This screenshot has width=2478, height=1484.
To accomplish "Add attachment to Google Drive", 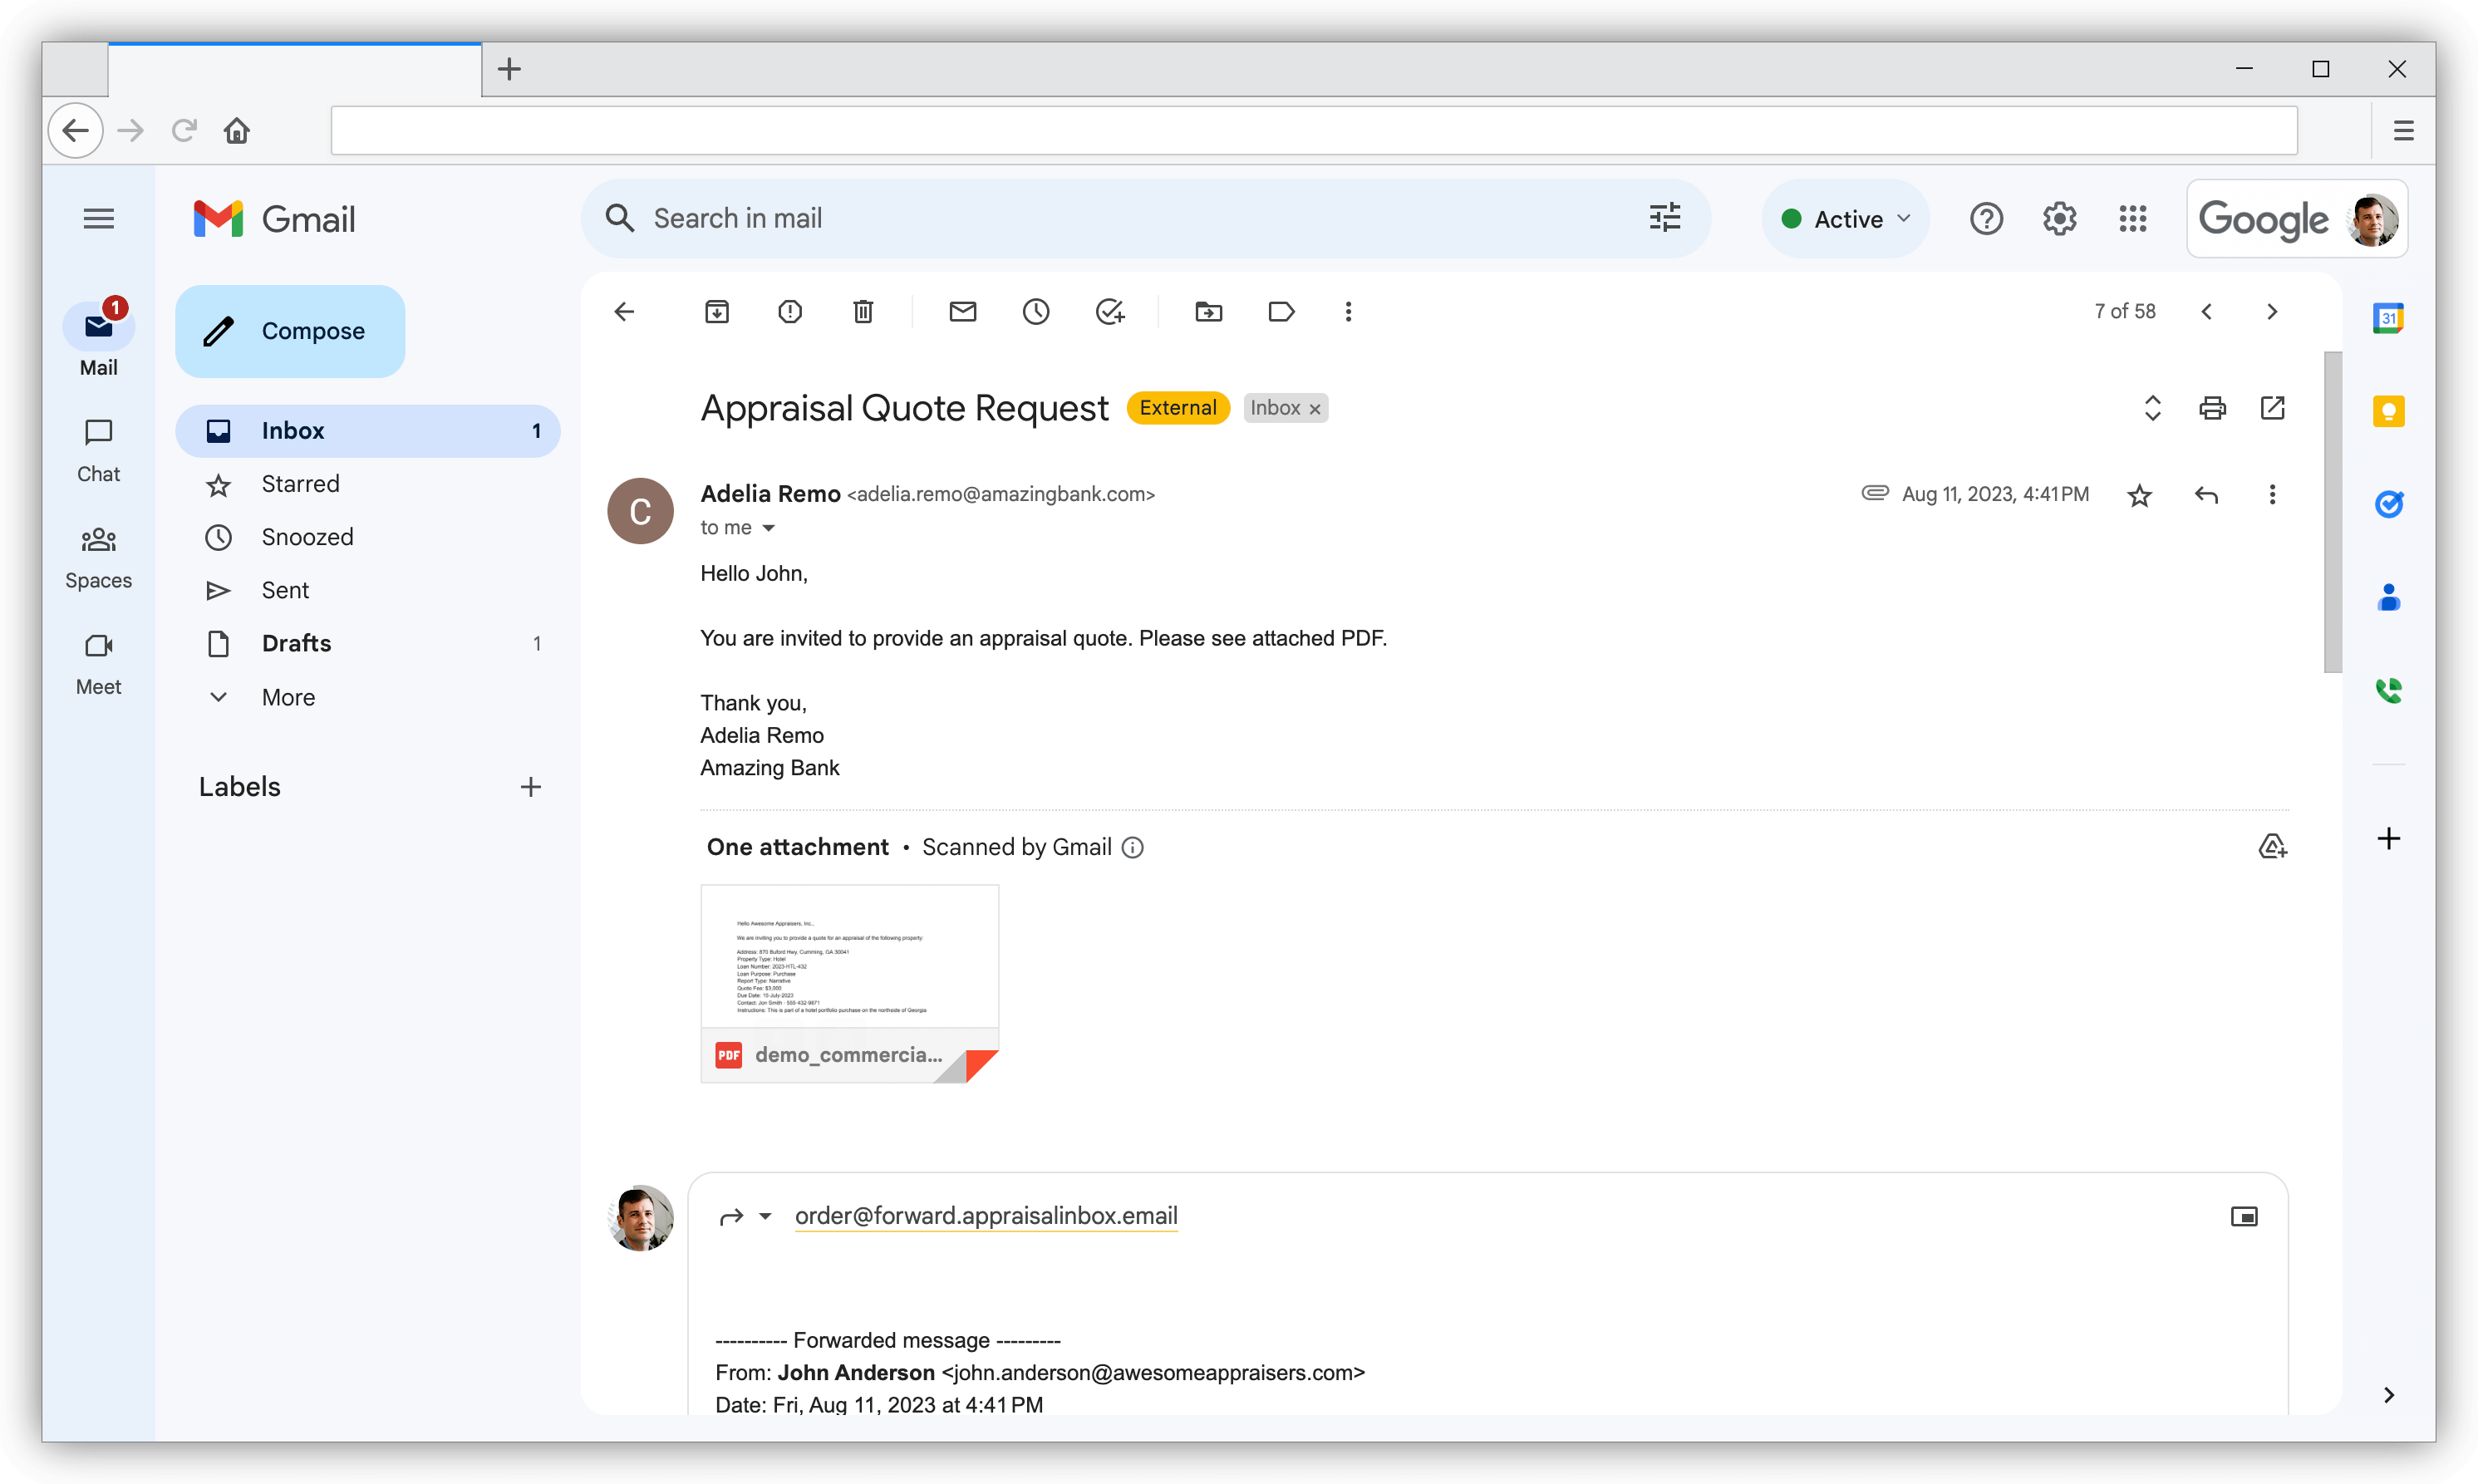I will (2272, 847).
